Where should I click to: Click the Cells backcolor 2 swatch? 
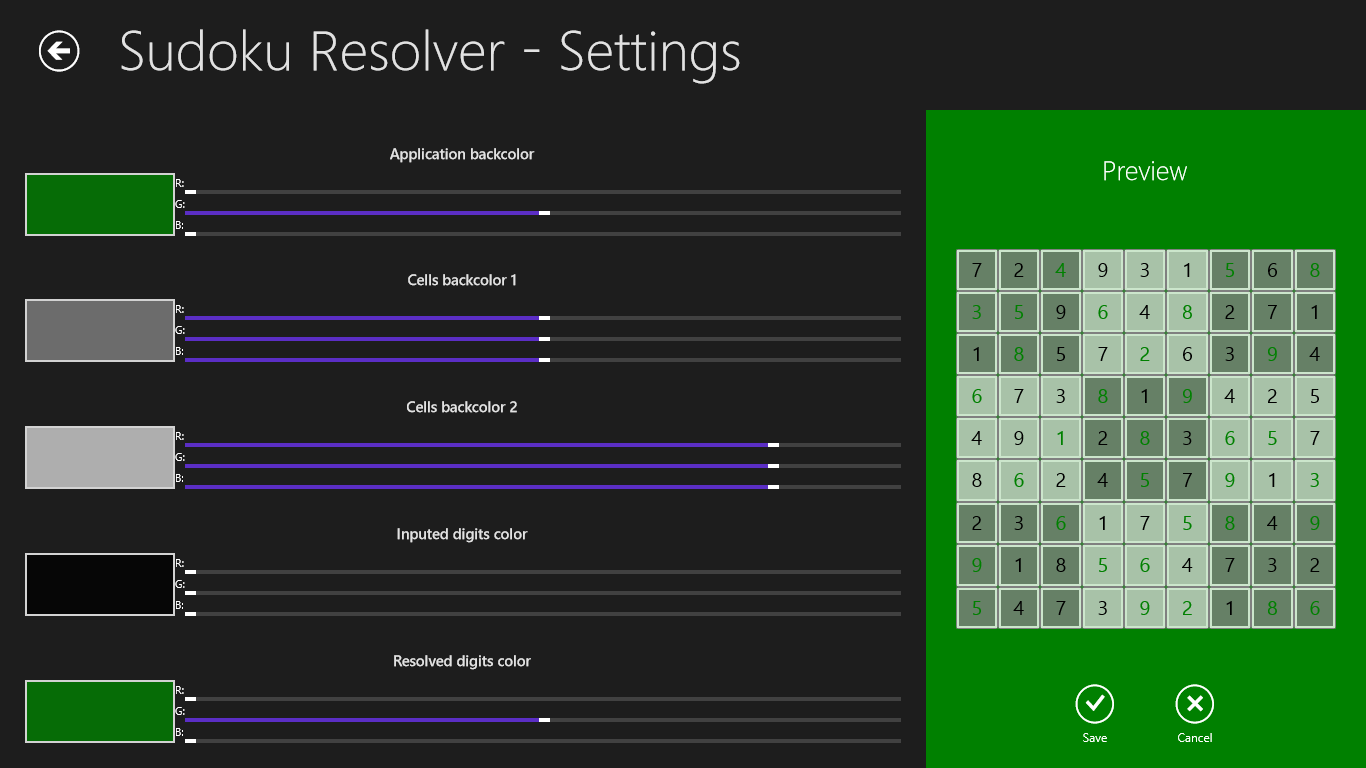tap(100, 458)
